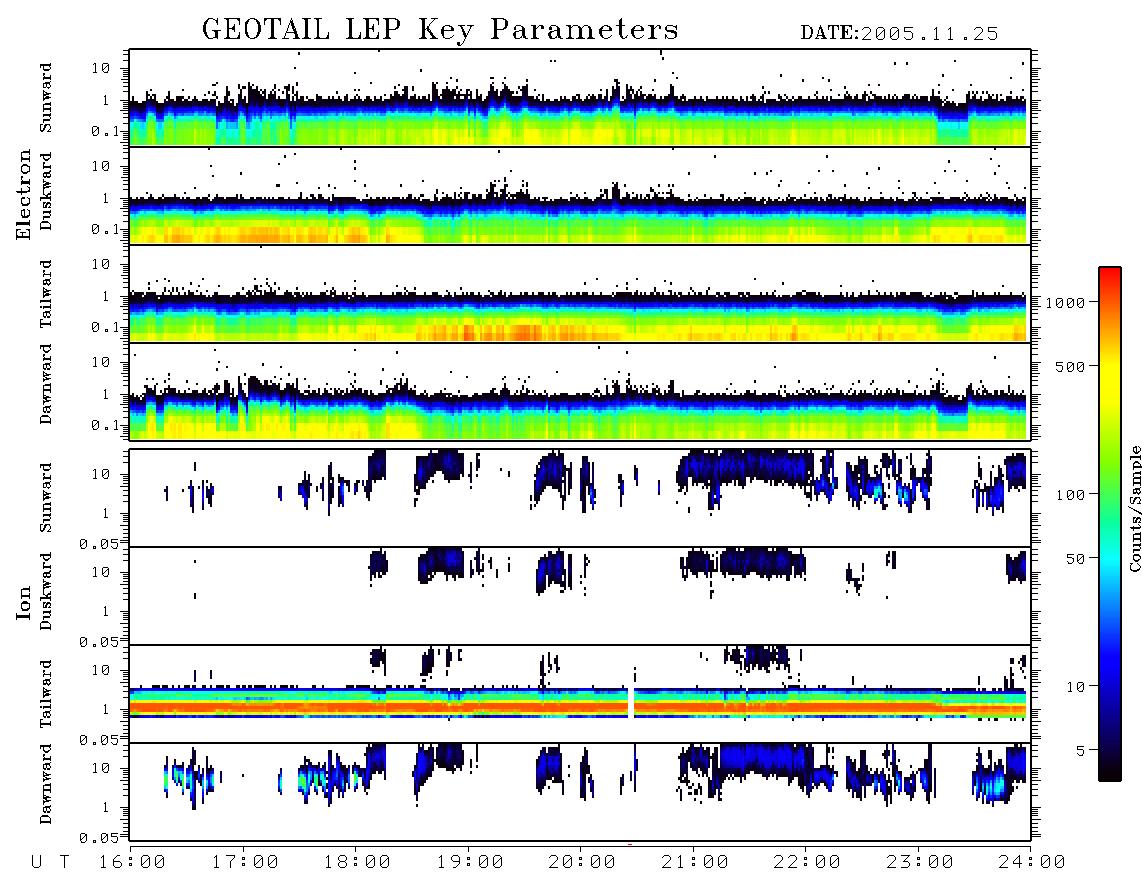Click the 16:00 time tick label
The width and height of the screenshot is (1142, 880).
(132, 862)
